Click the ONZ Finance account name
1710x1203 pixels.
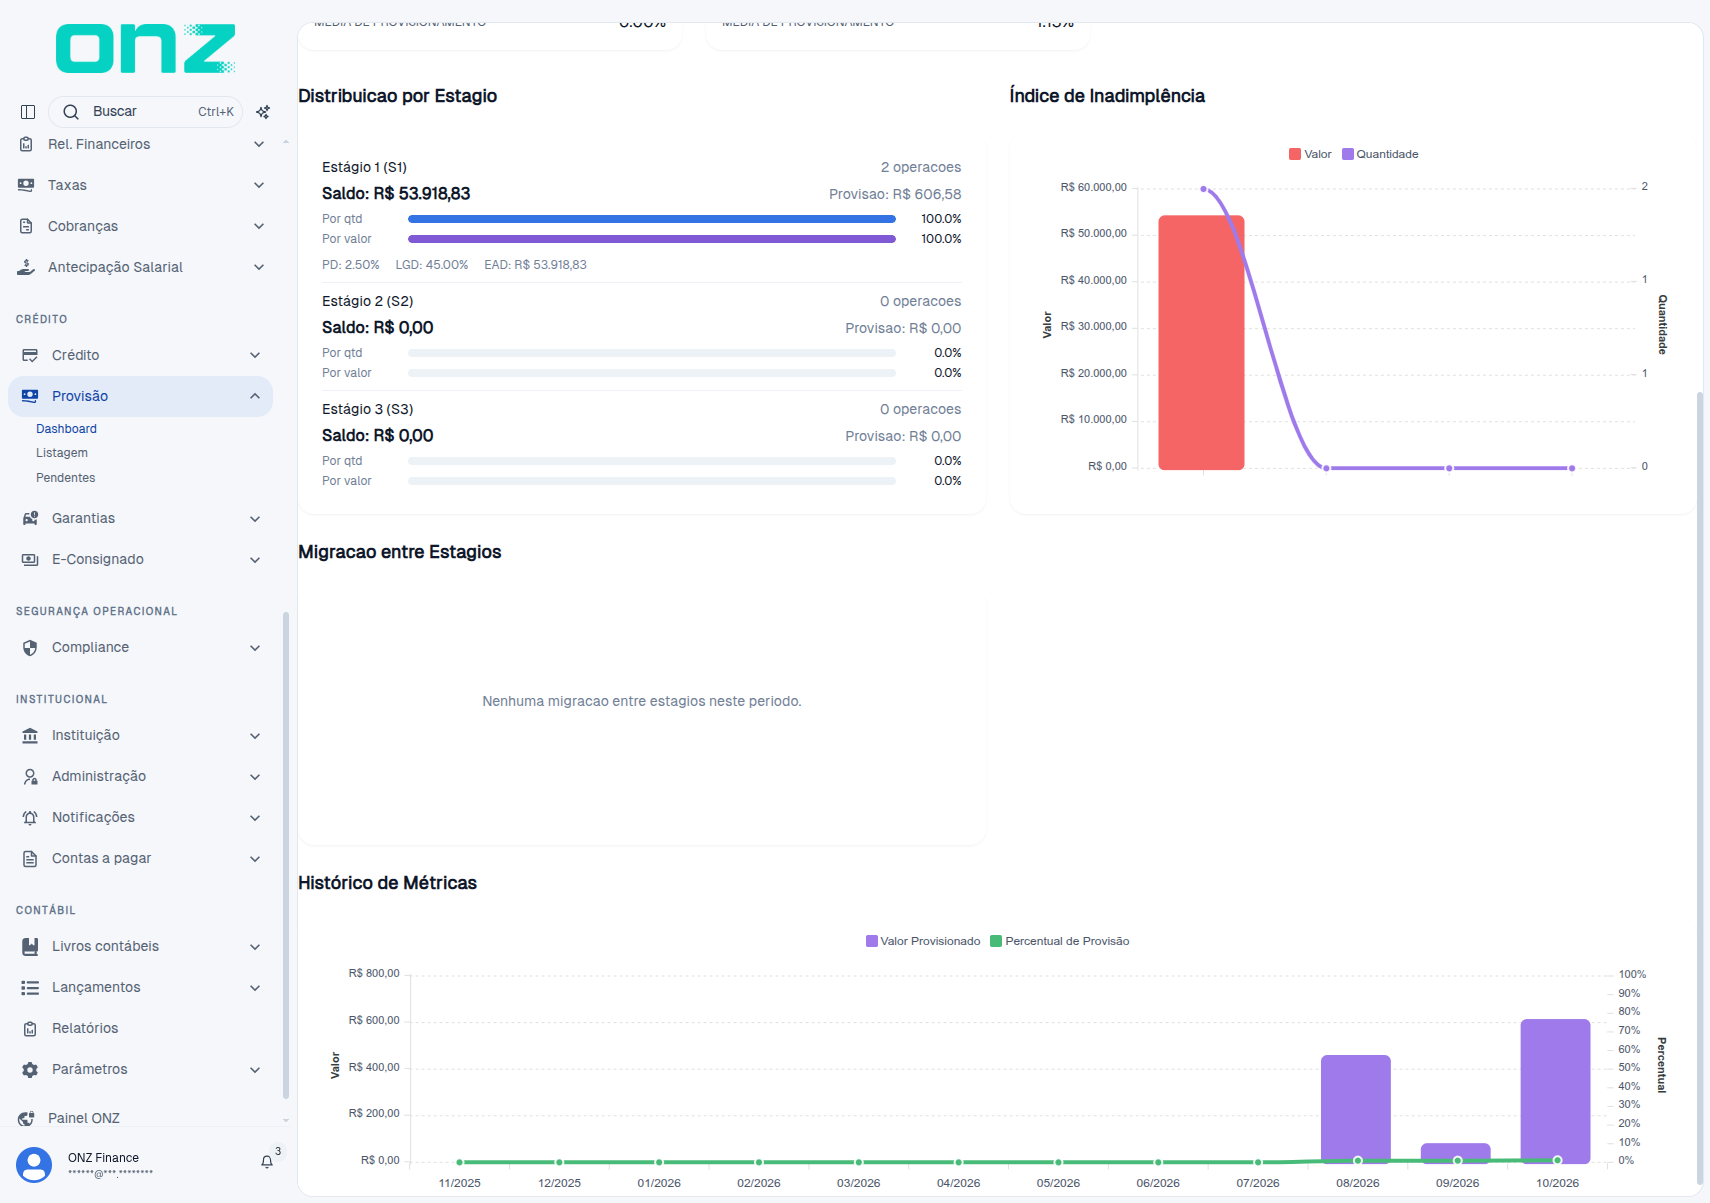click(103, 1158)
